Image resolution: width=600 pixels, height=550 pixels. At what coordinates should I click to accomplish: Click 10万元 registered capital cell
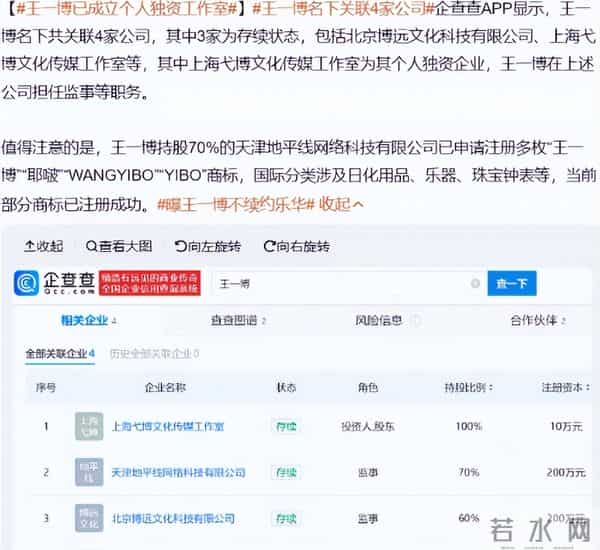click(x=566, y=426)
